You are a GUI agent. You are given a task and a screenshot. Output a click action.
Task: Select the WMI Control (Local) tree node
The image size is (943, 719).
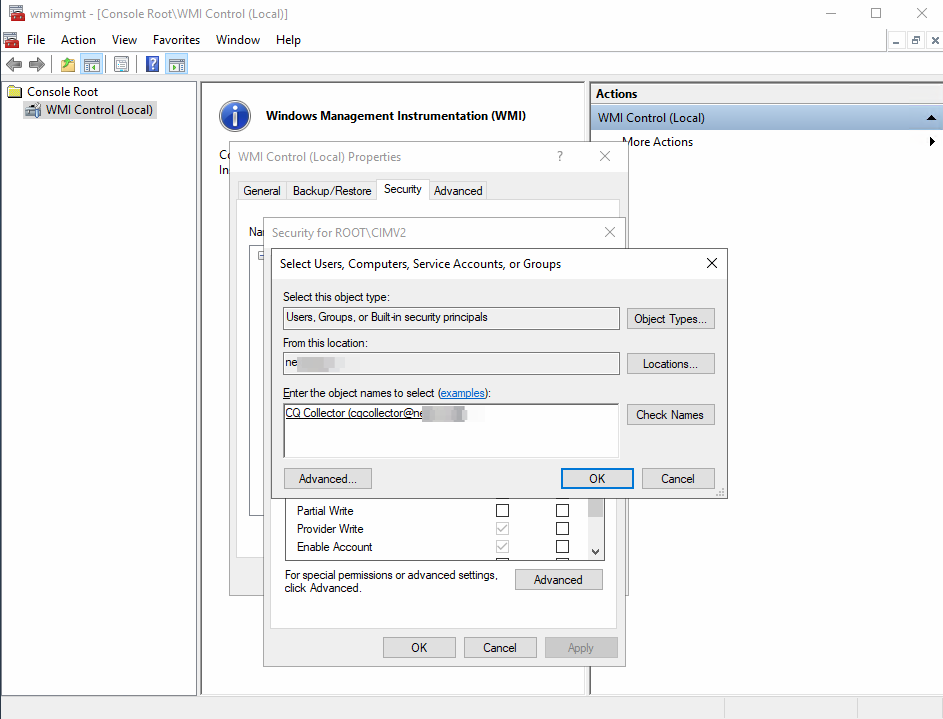99,110
